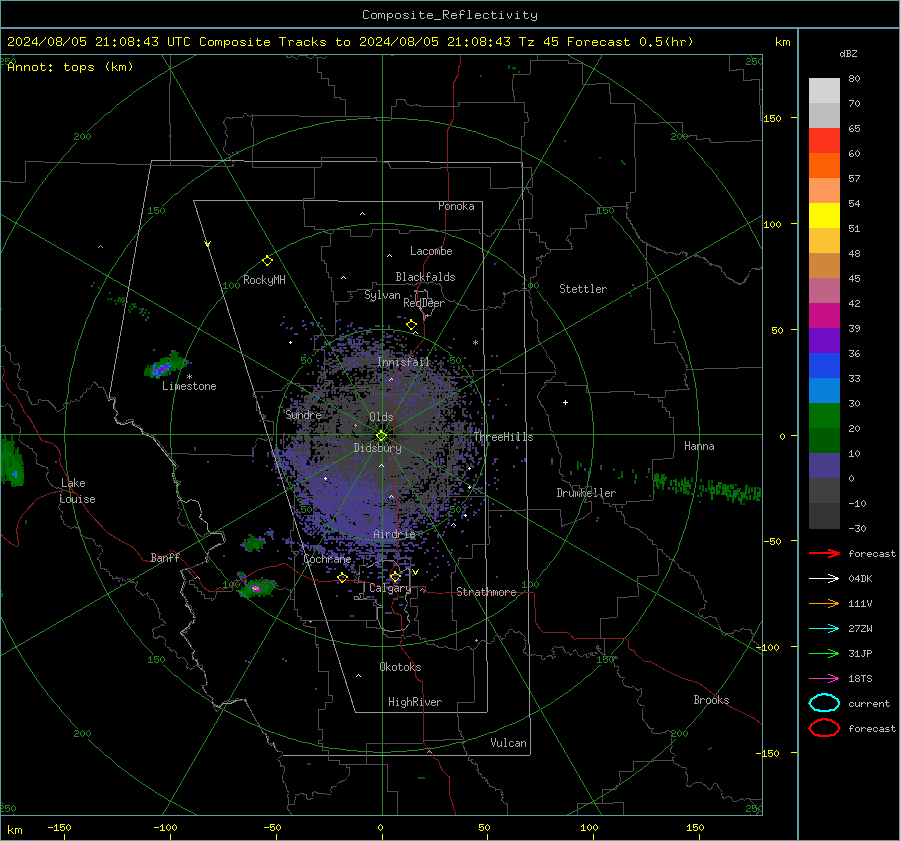
Task: Click the Sundre city label
Action: [304, 414]
